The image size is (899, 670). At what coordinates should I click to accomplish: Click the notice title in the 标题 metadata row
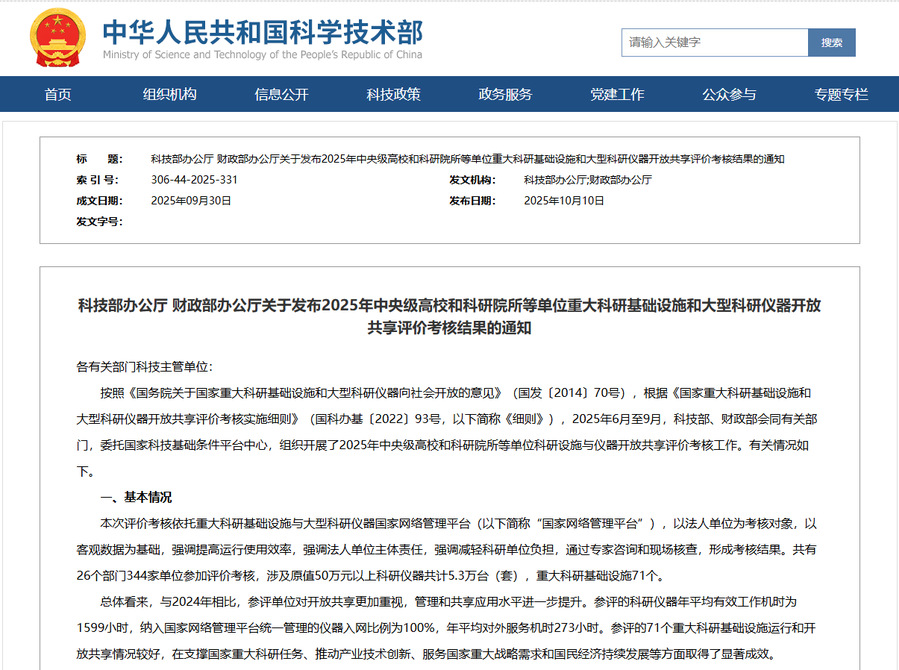pyautogui.click(x=467, y=159)
